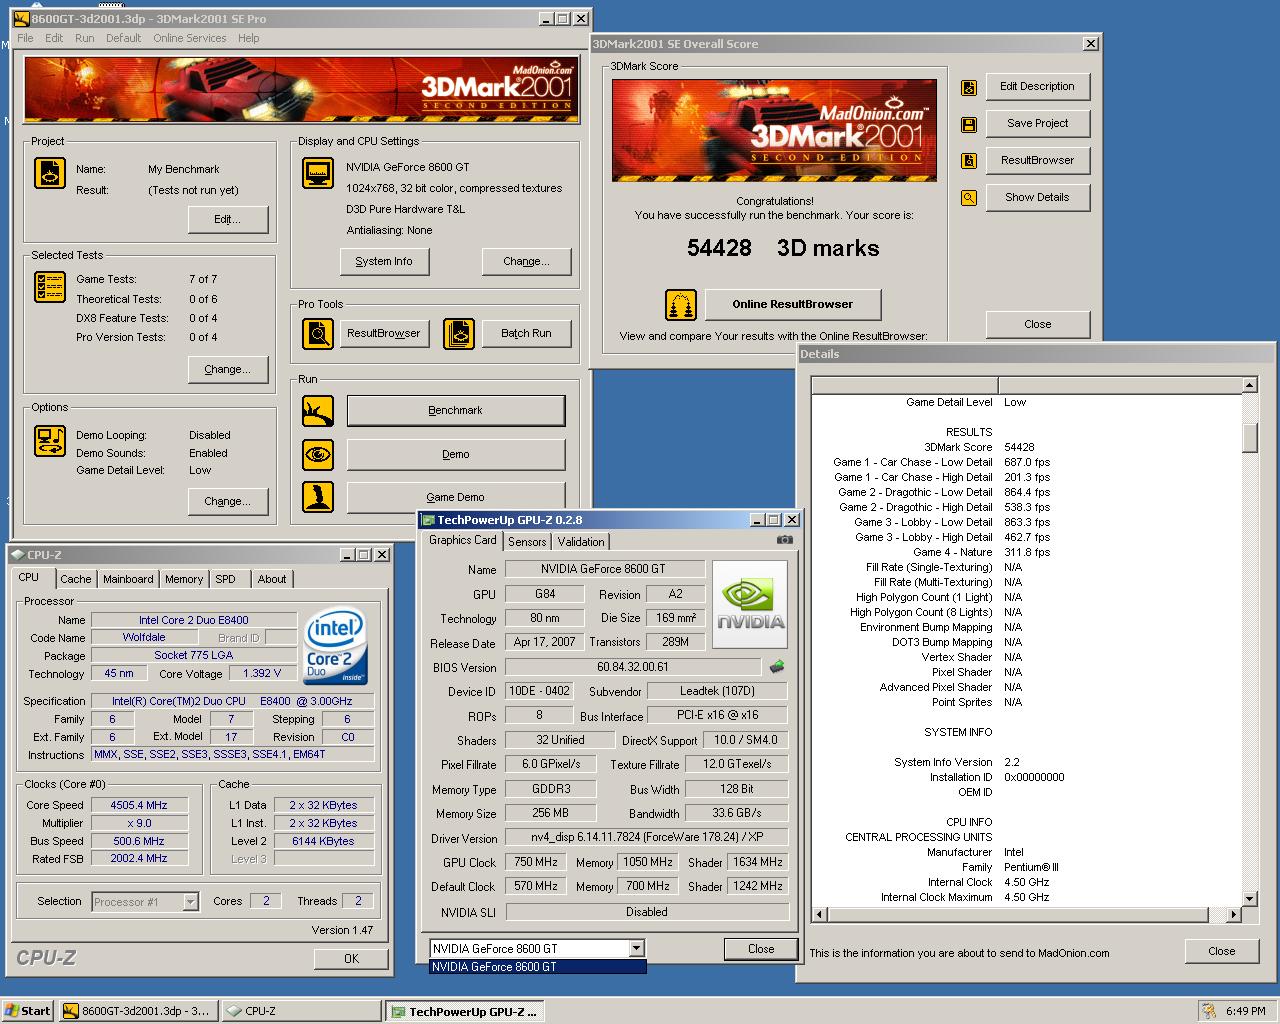Open the Run menu in 3DMark2001
The height and width of the screenshot is (1024, 1280).
pos(85,38)
